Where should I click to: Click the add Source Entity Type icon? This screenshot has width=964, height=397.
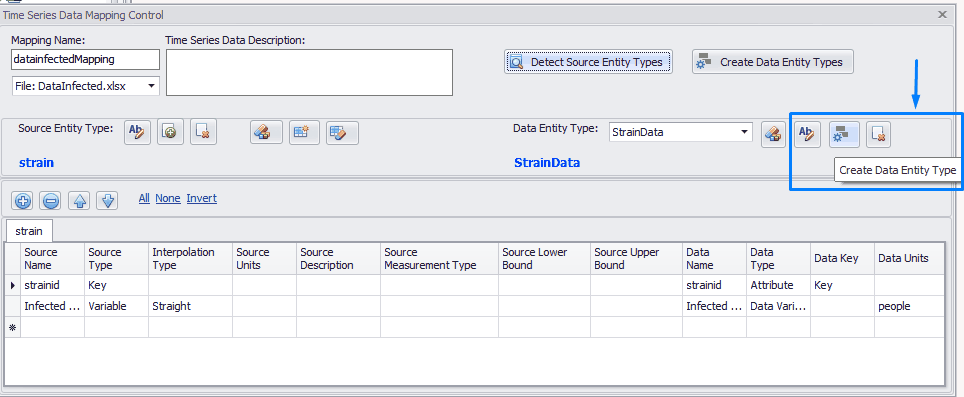[x=170, y=132]
